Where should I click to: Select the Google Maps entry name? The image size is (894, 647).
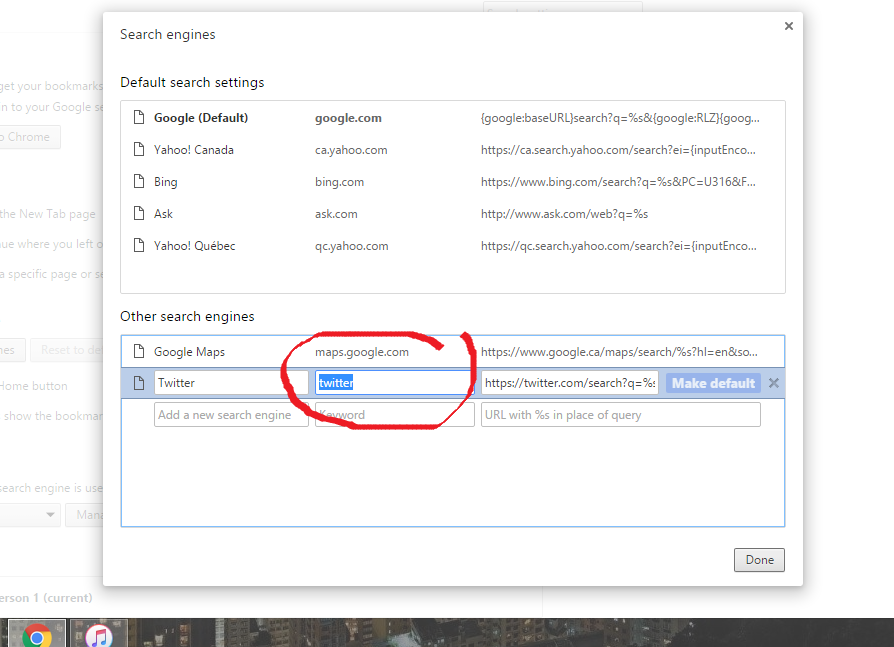click(189, 352)
